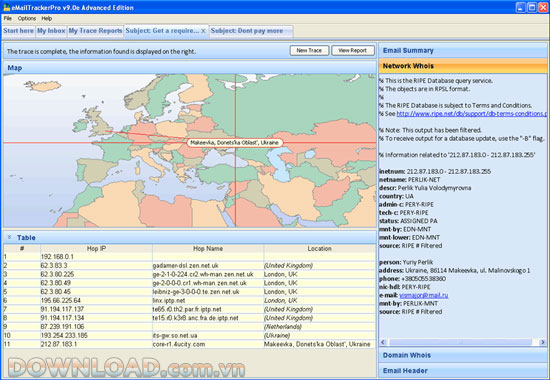Expand the Email Summary panel
550x380 pixels.
463,51
